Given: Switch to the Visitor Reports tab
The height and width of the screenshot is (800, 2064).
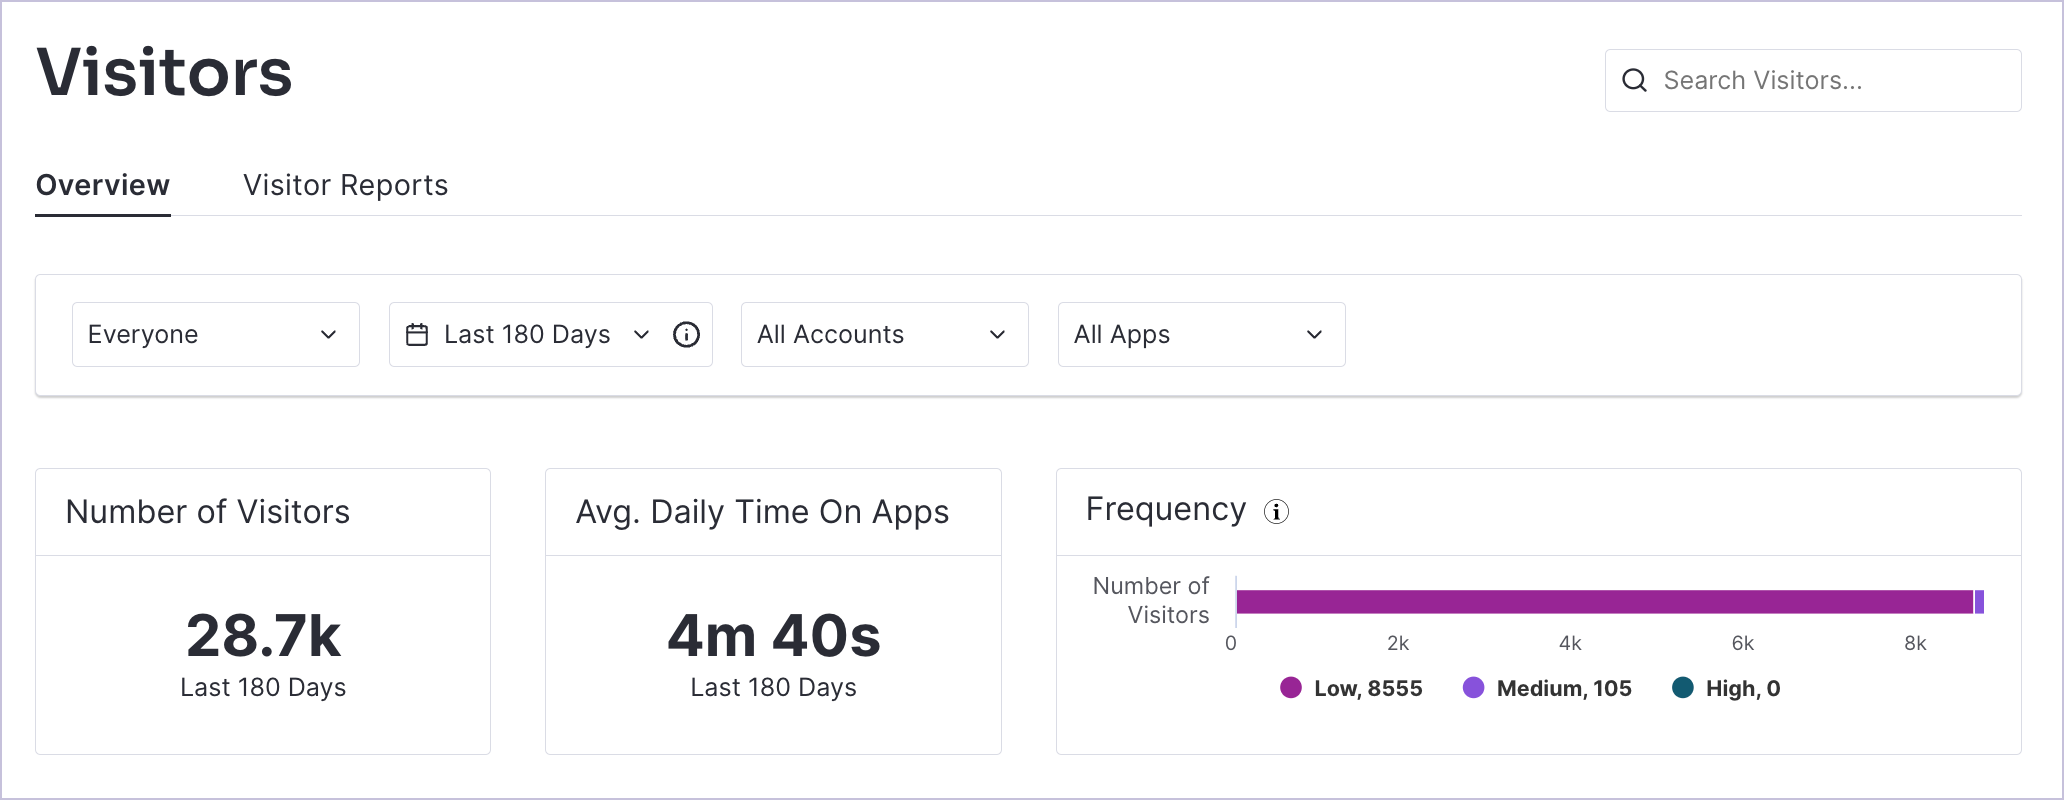Looking at the screenshot, I should 345,186.
